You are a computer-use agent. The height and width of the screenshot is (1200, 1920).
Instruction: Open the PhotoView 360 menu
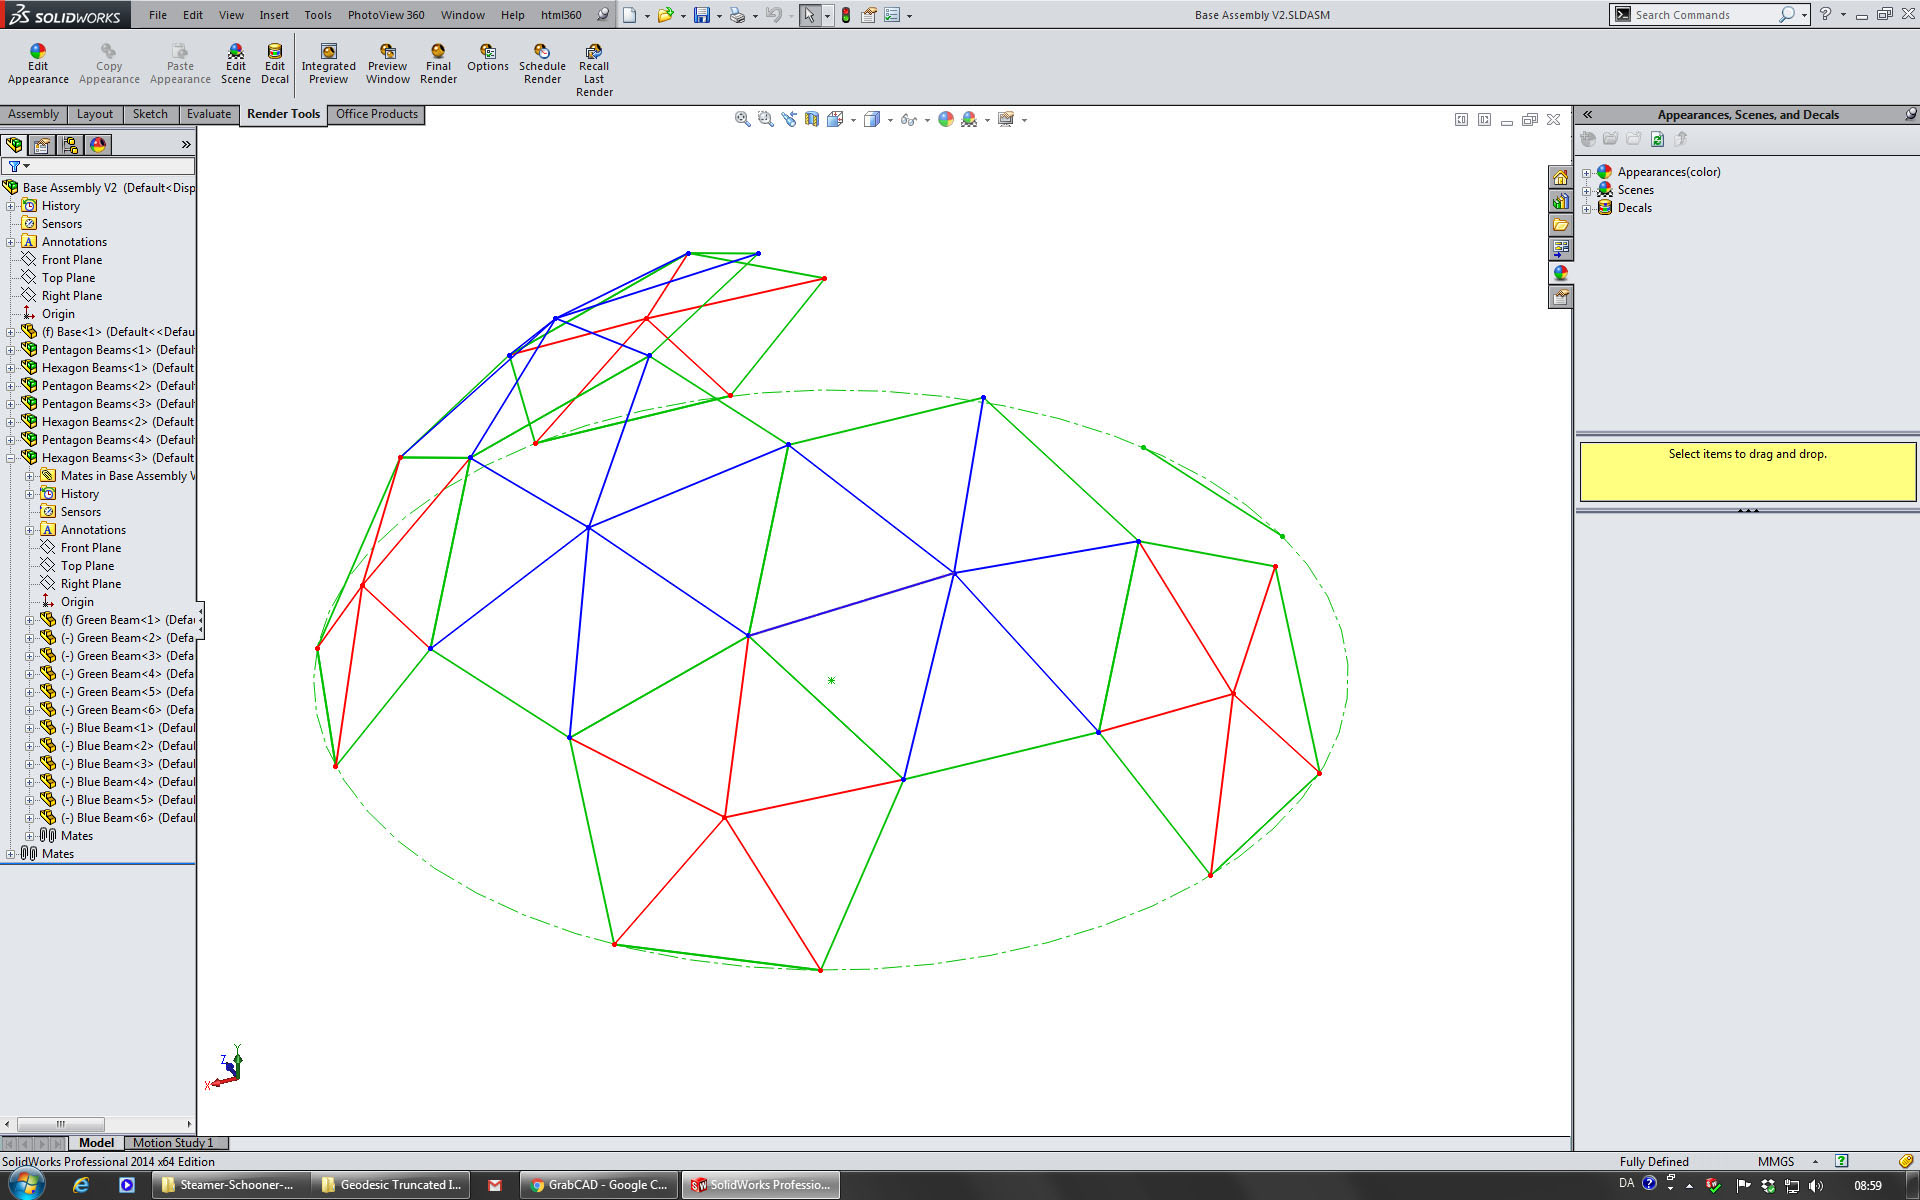(x=385, y=15)
